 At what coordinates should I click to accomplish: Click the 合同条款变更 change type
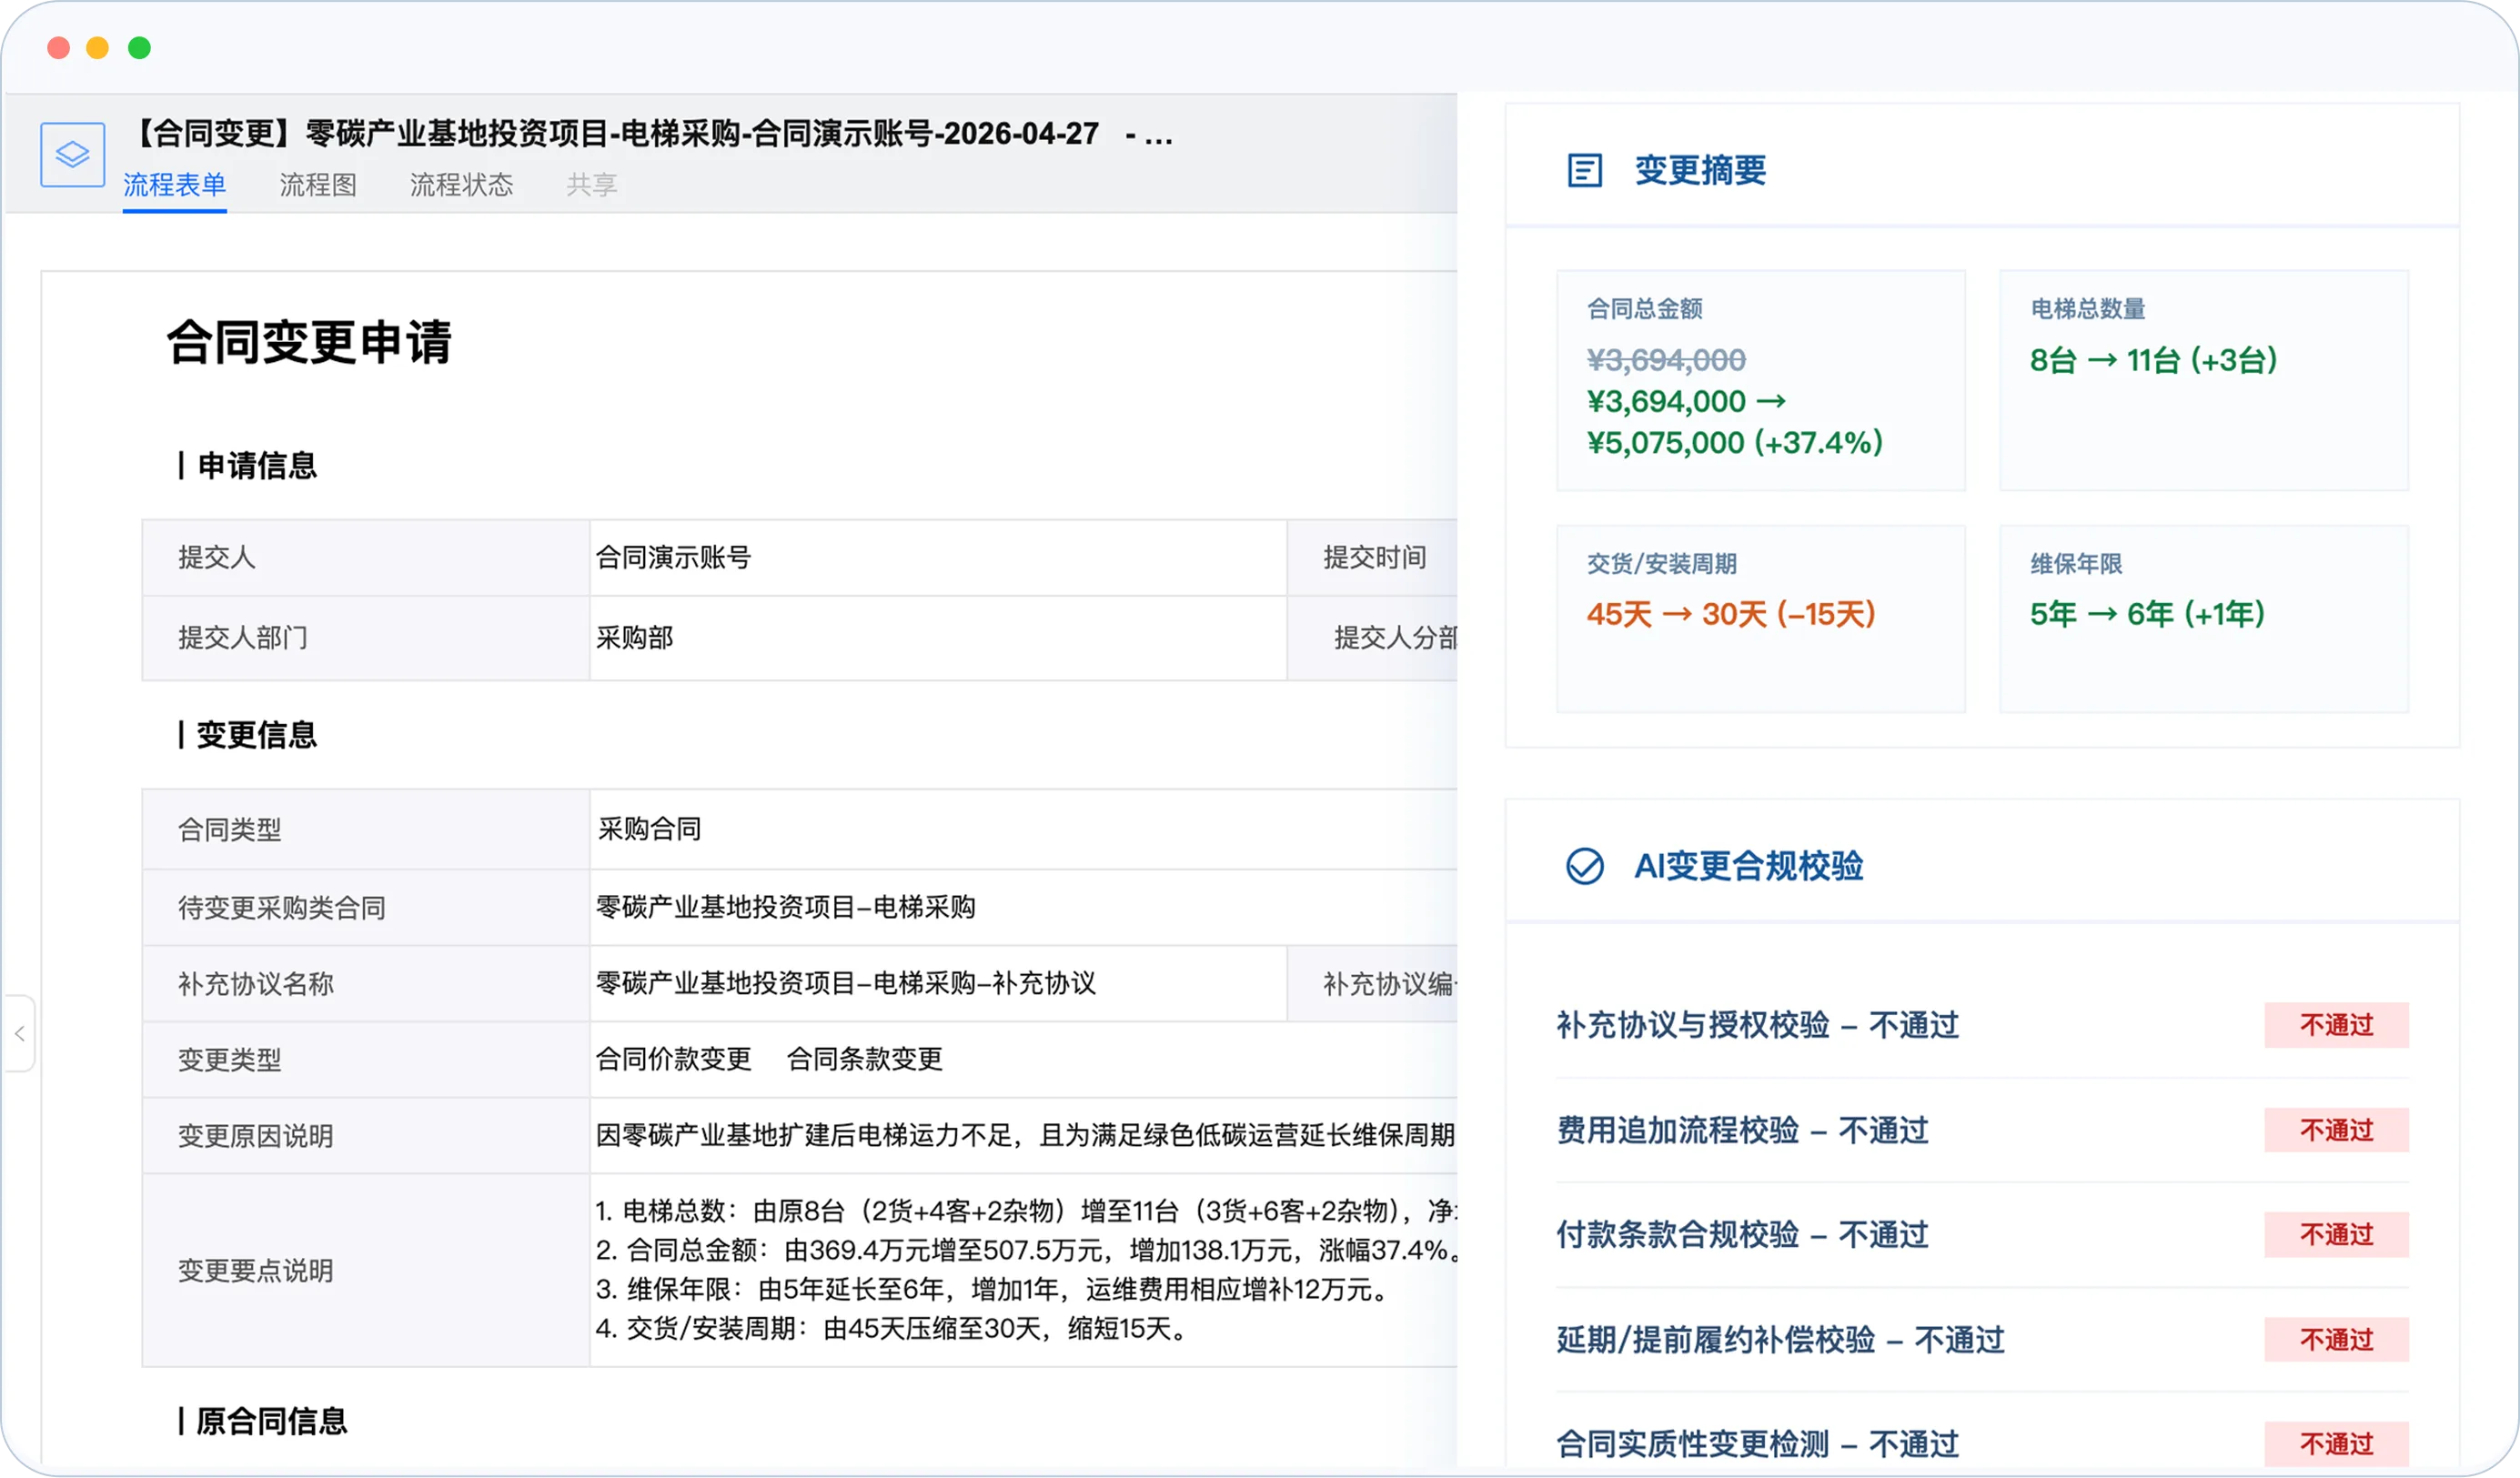click(864, 1058)
